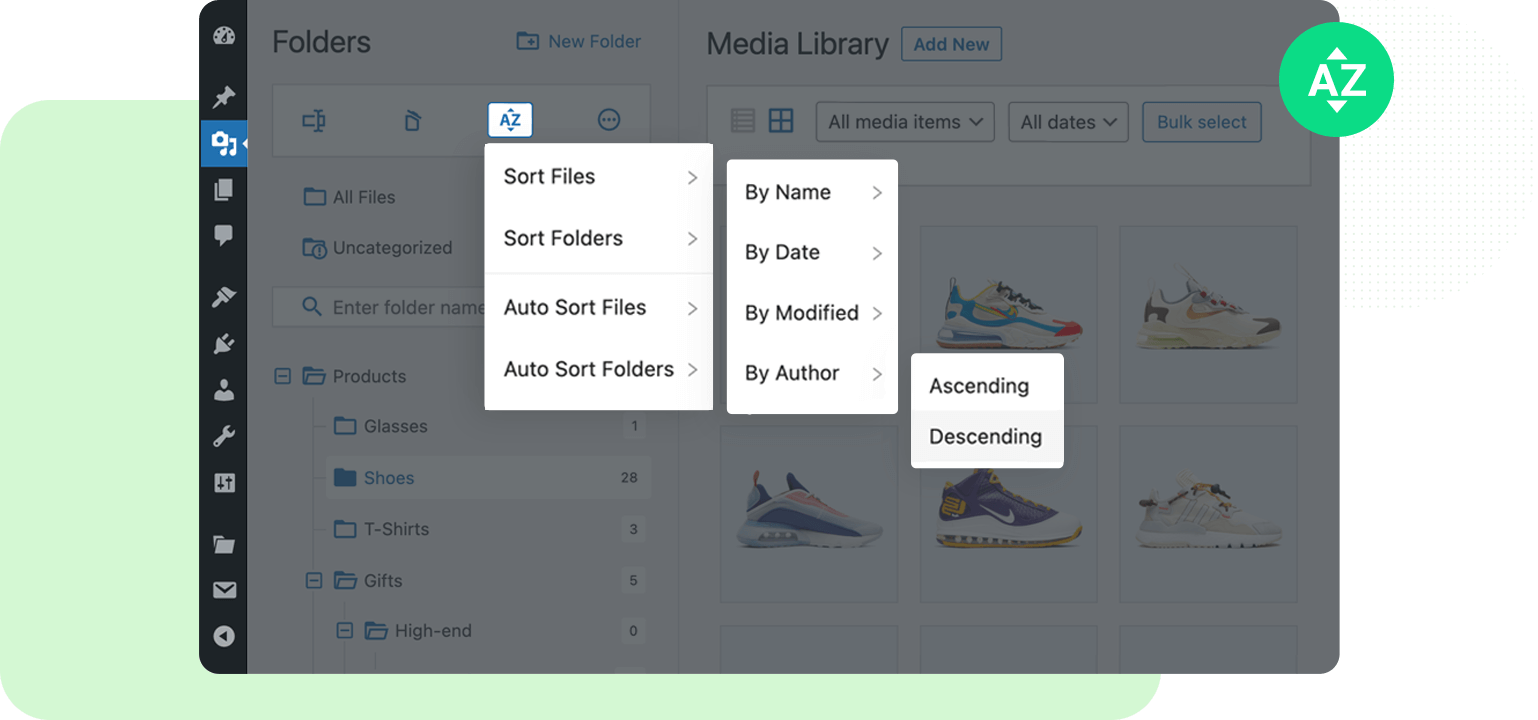Collapse the Gifts folder tree
Screen dimensions: 1538x720
click(314, 580)
